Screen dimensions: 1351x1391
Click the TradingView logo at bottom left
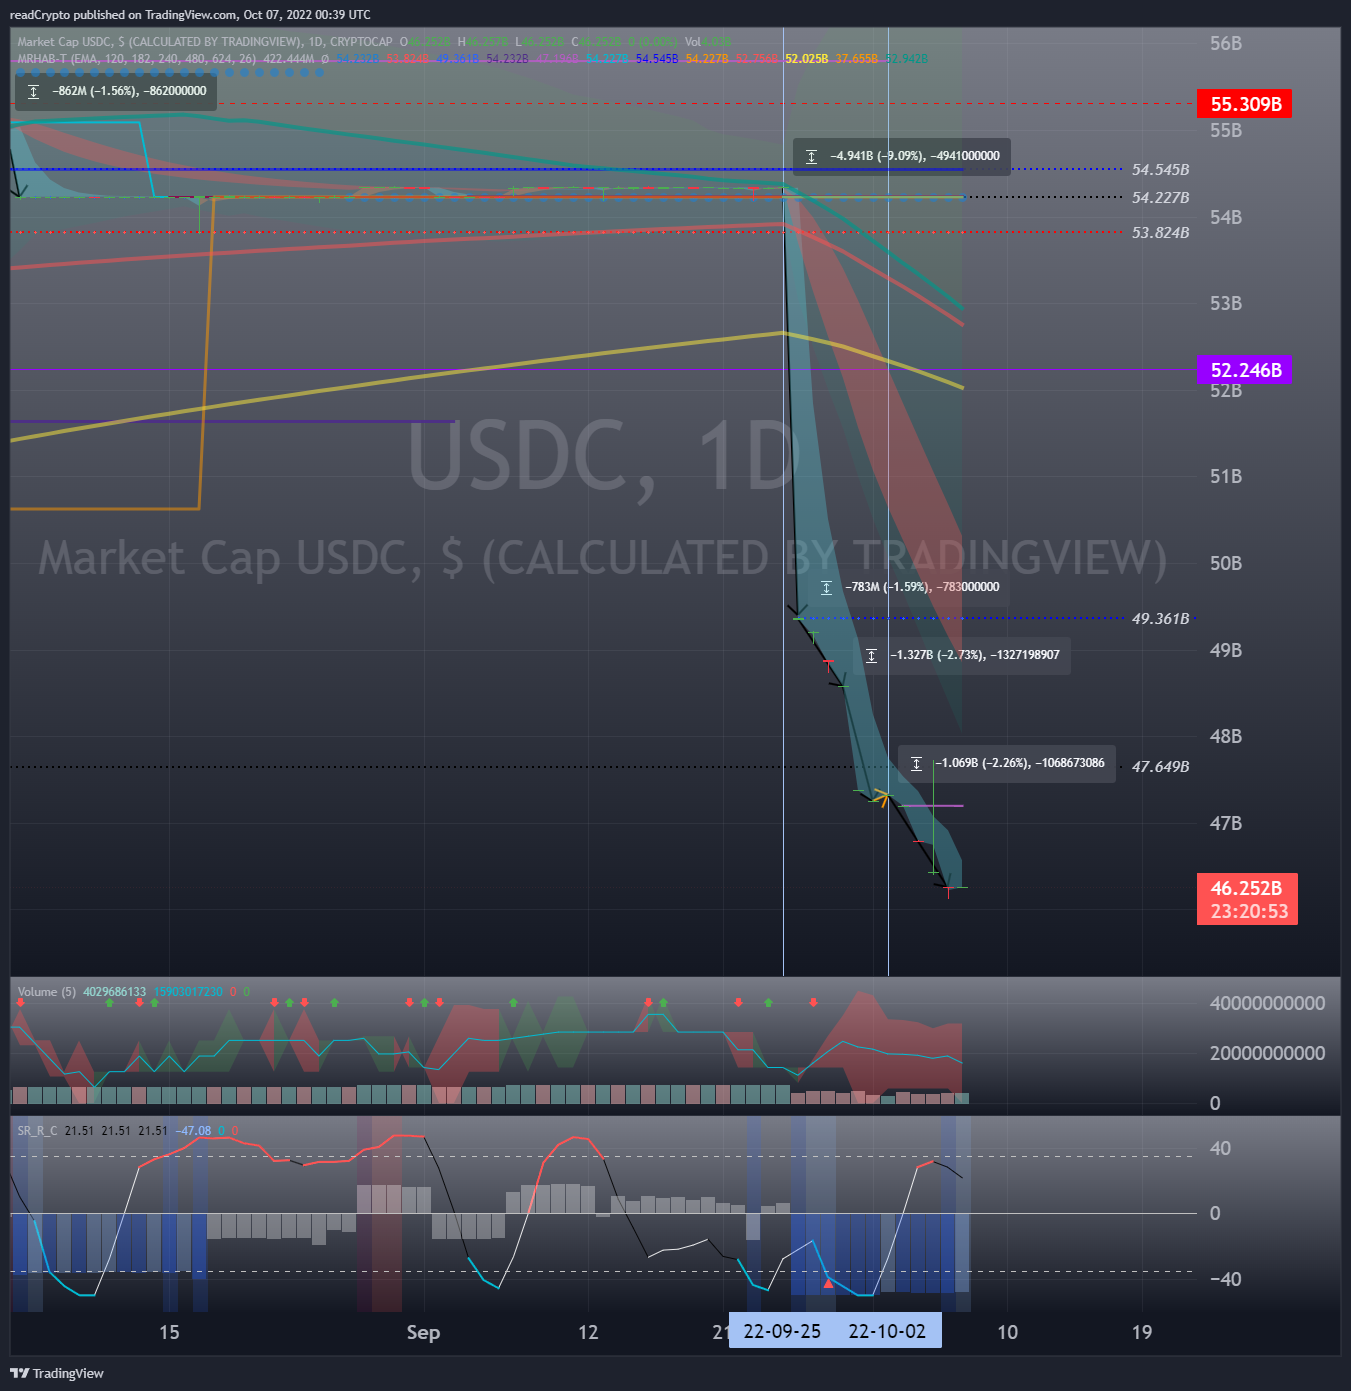coord(57,1373)
